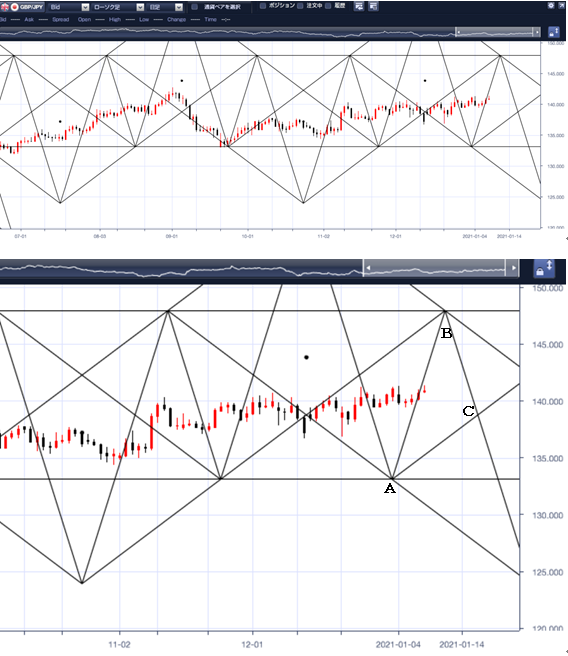
Task: Click the top overview range slider window
Action: click(496, 32)
